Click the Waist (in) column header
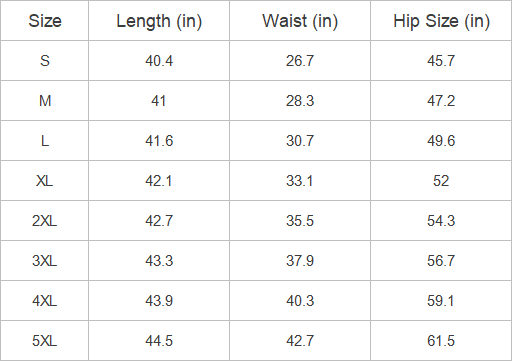 pyautogui.click(x=300, y=21)
